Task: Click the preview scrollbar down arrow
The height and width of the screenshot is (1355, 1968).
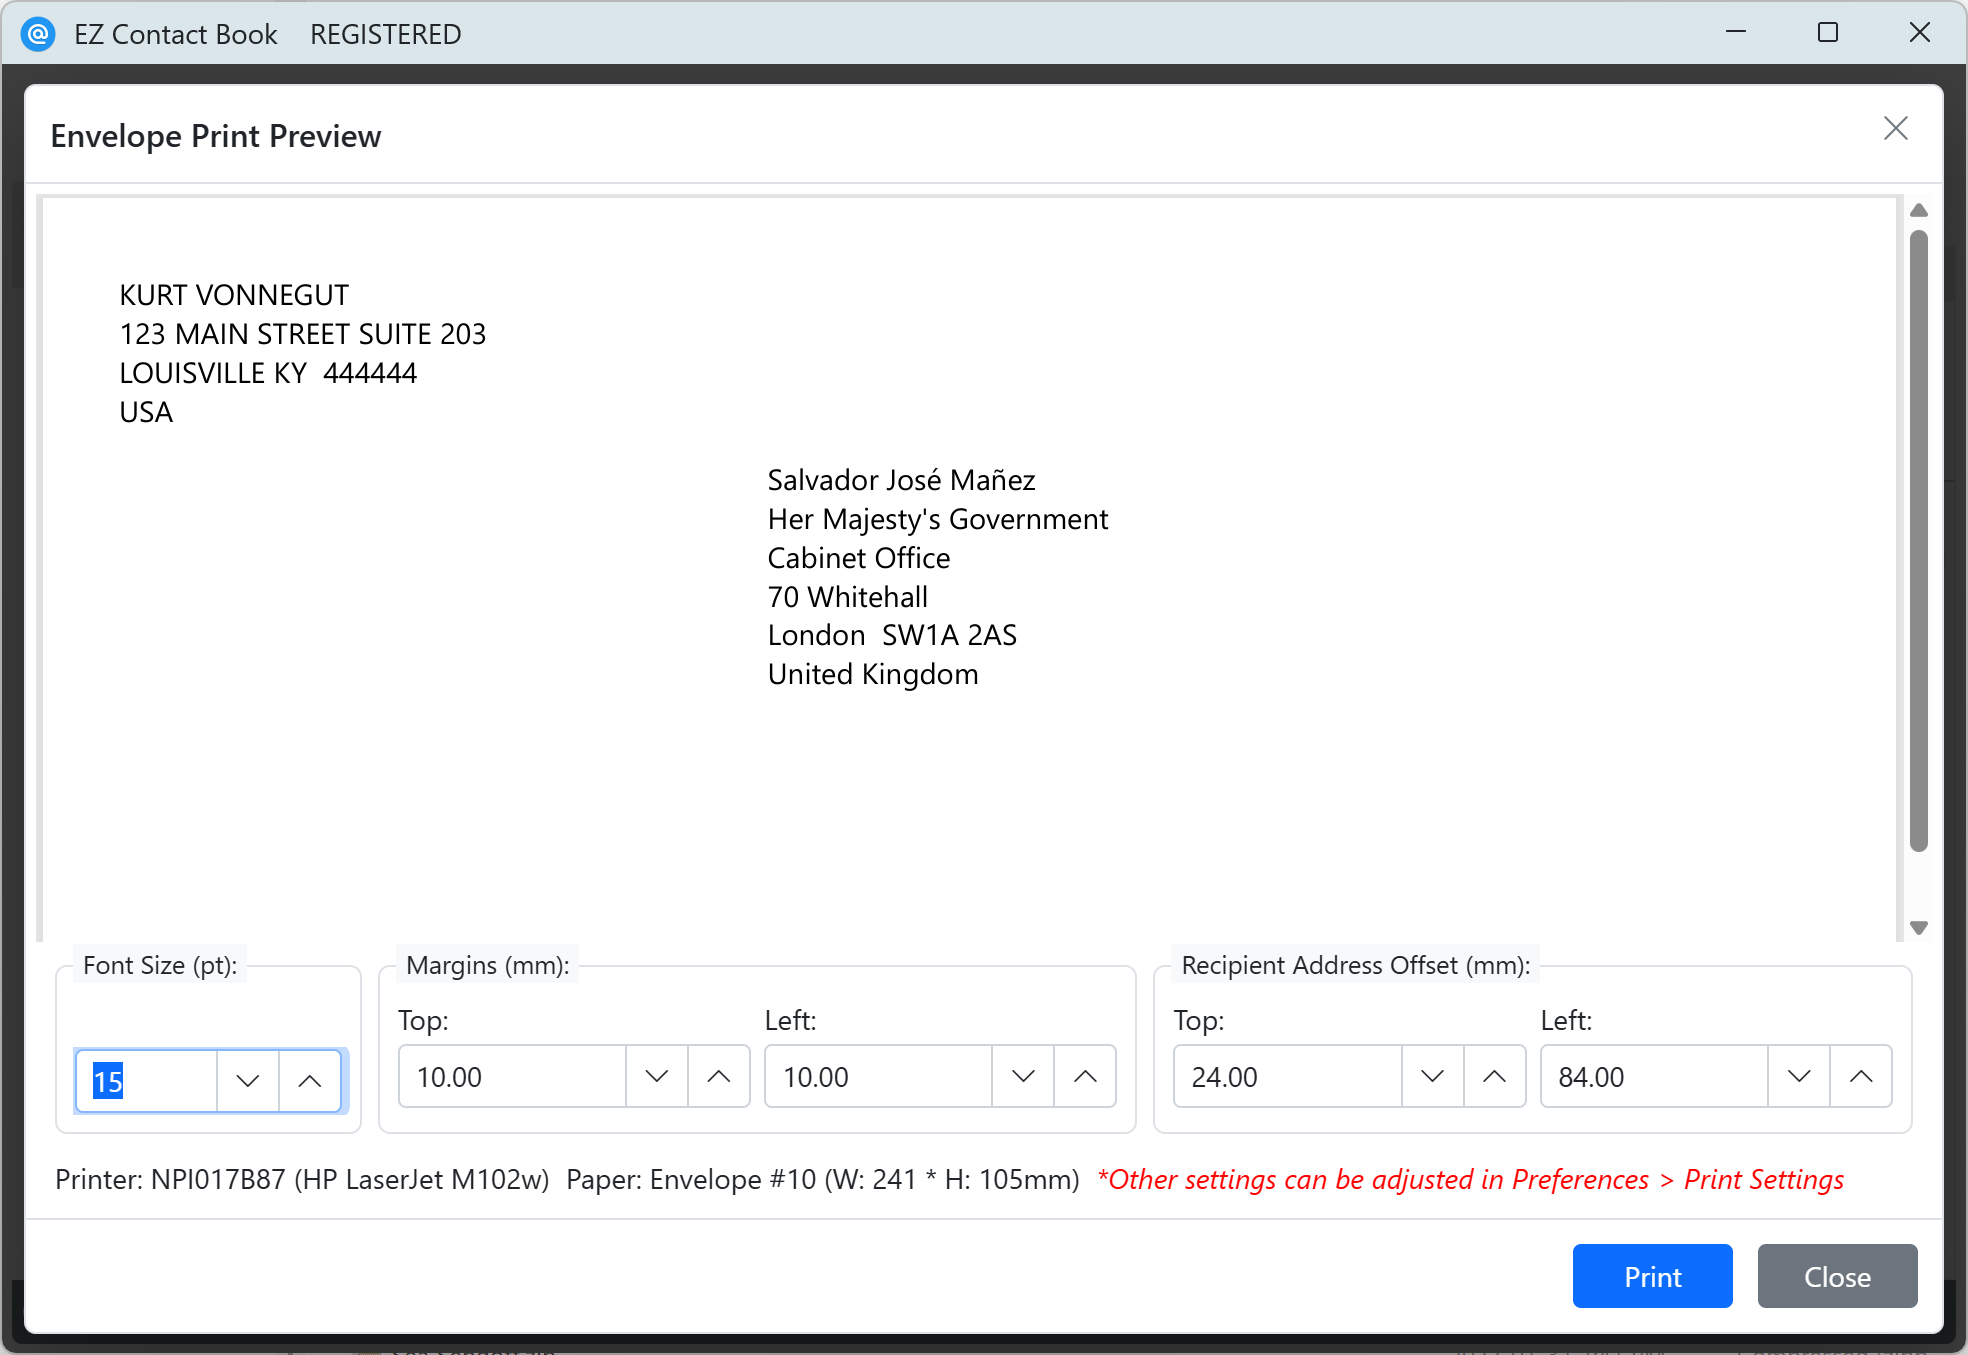Action: pos(1918,927)
